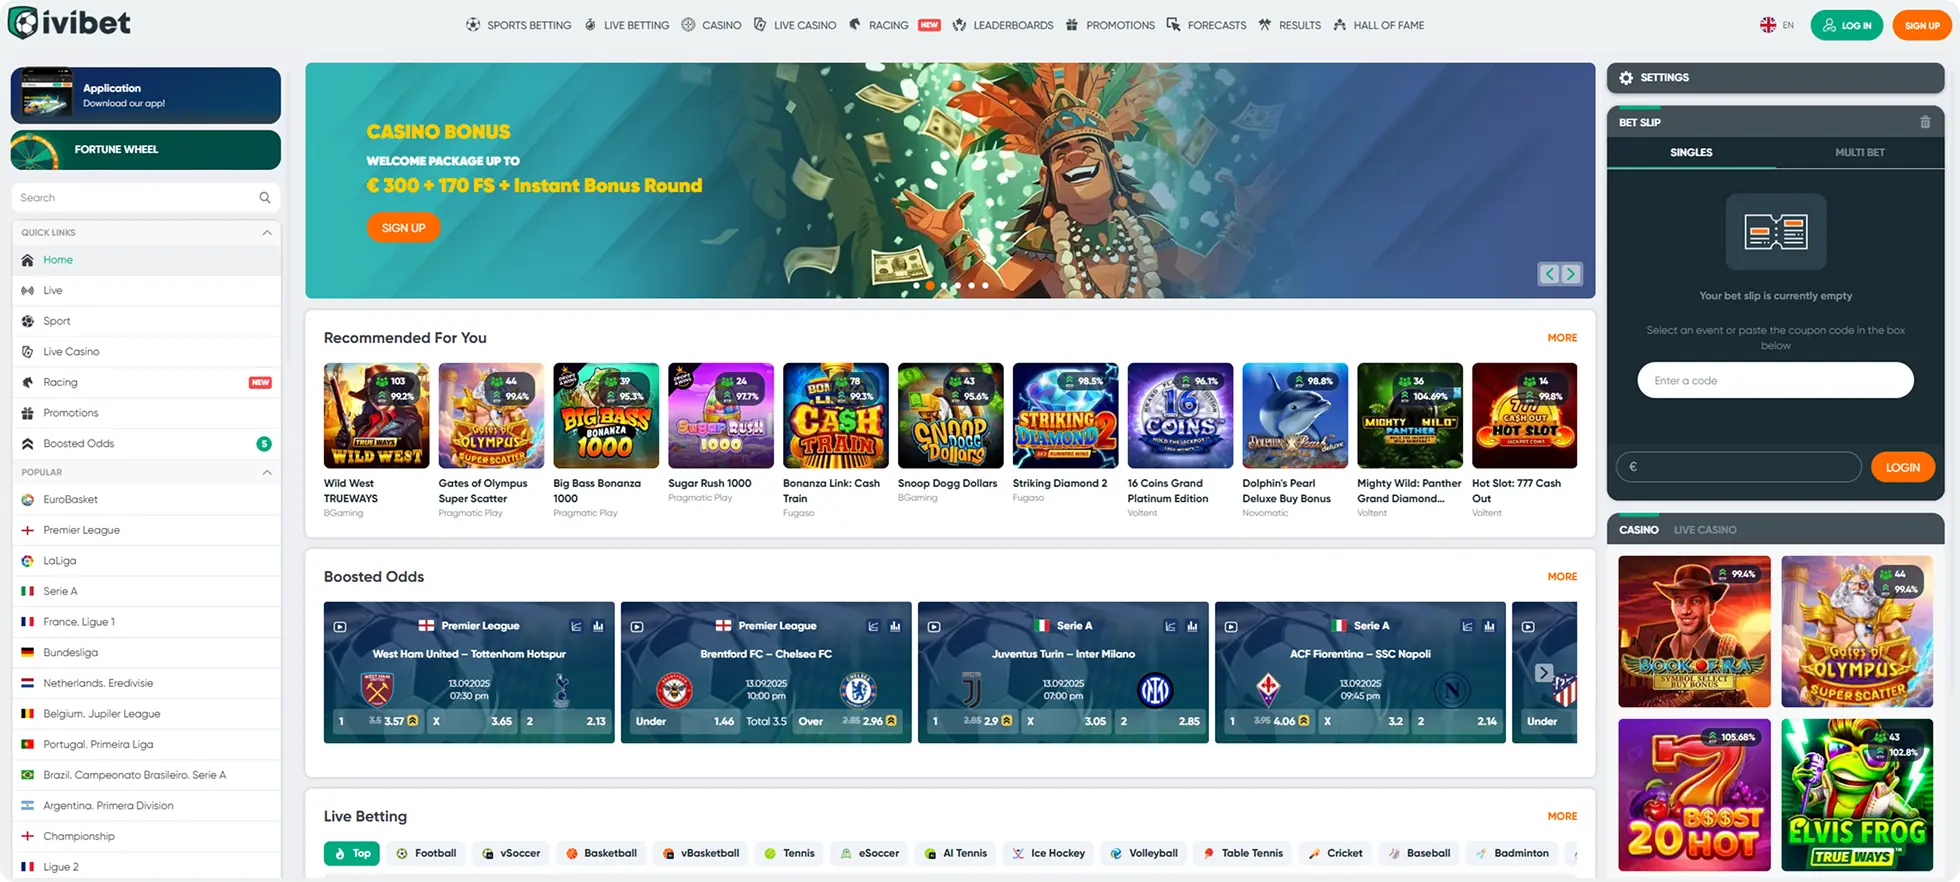Select Ice Hockey live betting filter
The image size is (1960, 882).
point(1048,854)
